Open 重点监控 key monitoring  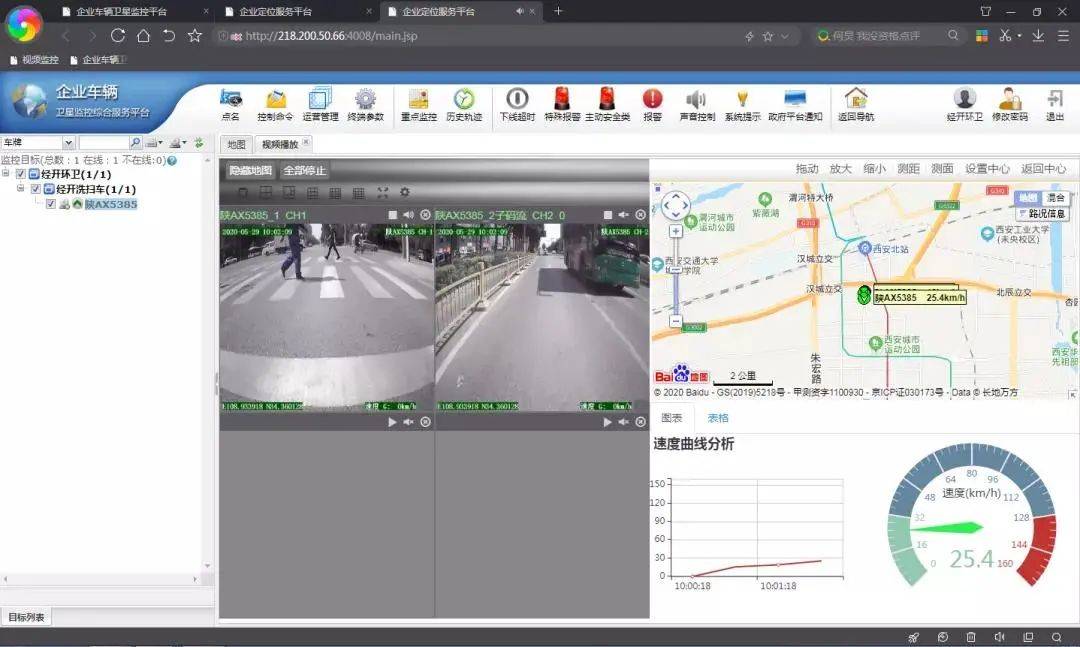point(418,100)
